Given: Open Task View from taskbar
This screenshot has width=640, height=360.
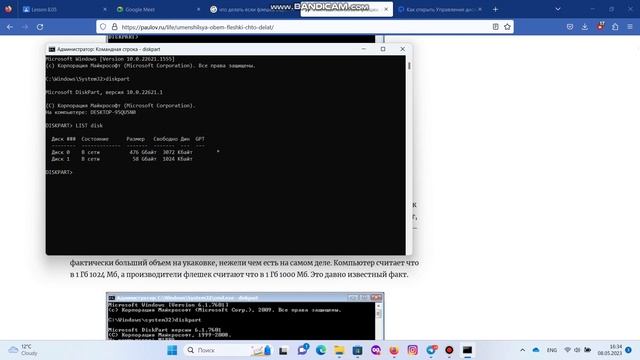Looking at the screenshot, I should pos(283,350).
